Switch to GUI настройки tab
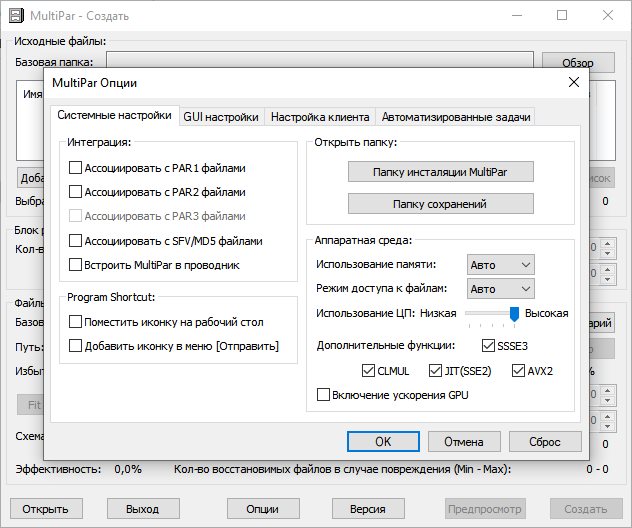The width and height of the screenshot is (632, 528). point(221,117)
